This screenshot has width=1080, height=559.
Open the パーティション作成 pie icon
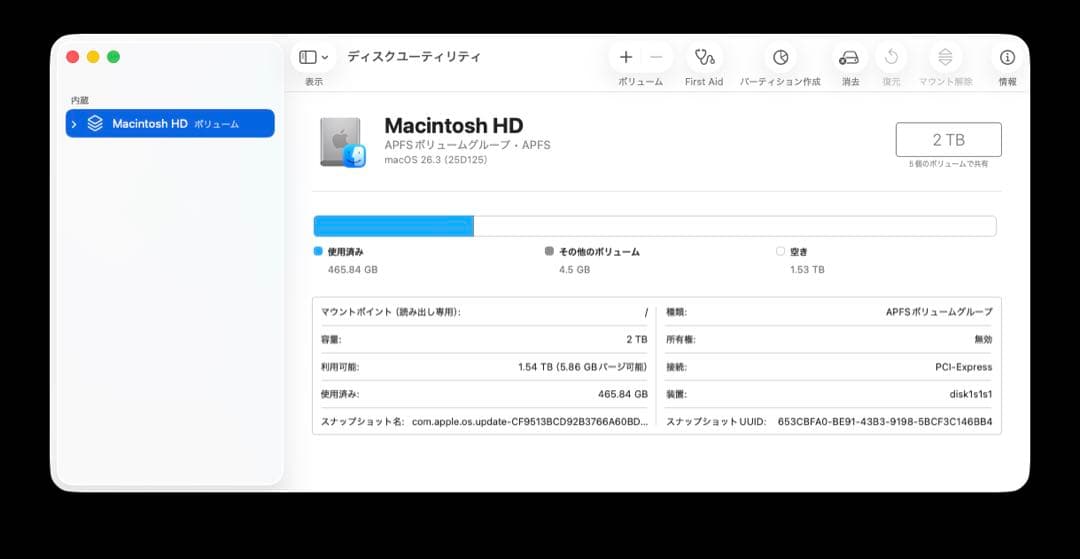tap(780, 57)
